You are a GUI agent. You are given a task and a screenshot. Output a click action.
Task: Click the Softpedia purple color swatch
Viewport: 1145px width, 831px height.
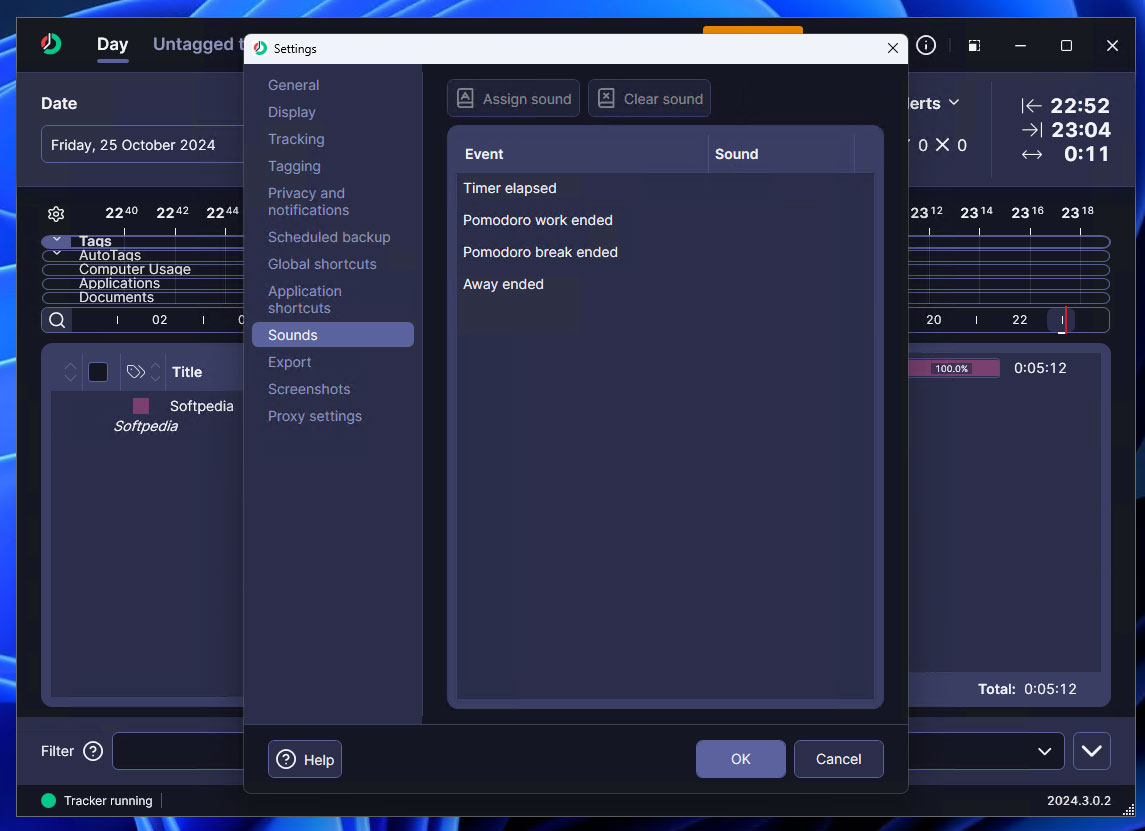pyautogui.click(x=141, y=406)
